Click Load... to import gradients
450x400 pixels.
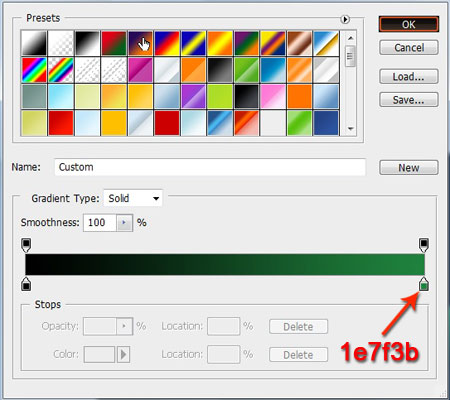(x=409, y=77)
